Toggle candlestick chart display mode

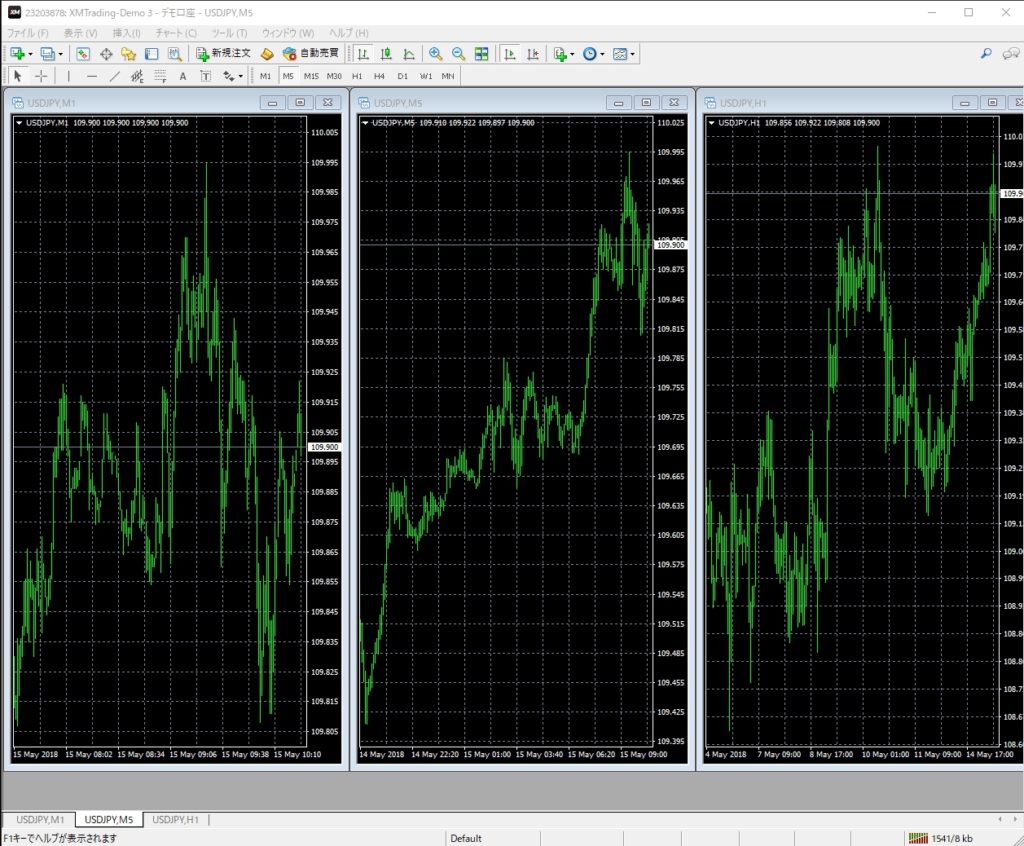click(385, 54)
